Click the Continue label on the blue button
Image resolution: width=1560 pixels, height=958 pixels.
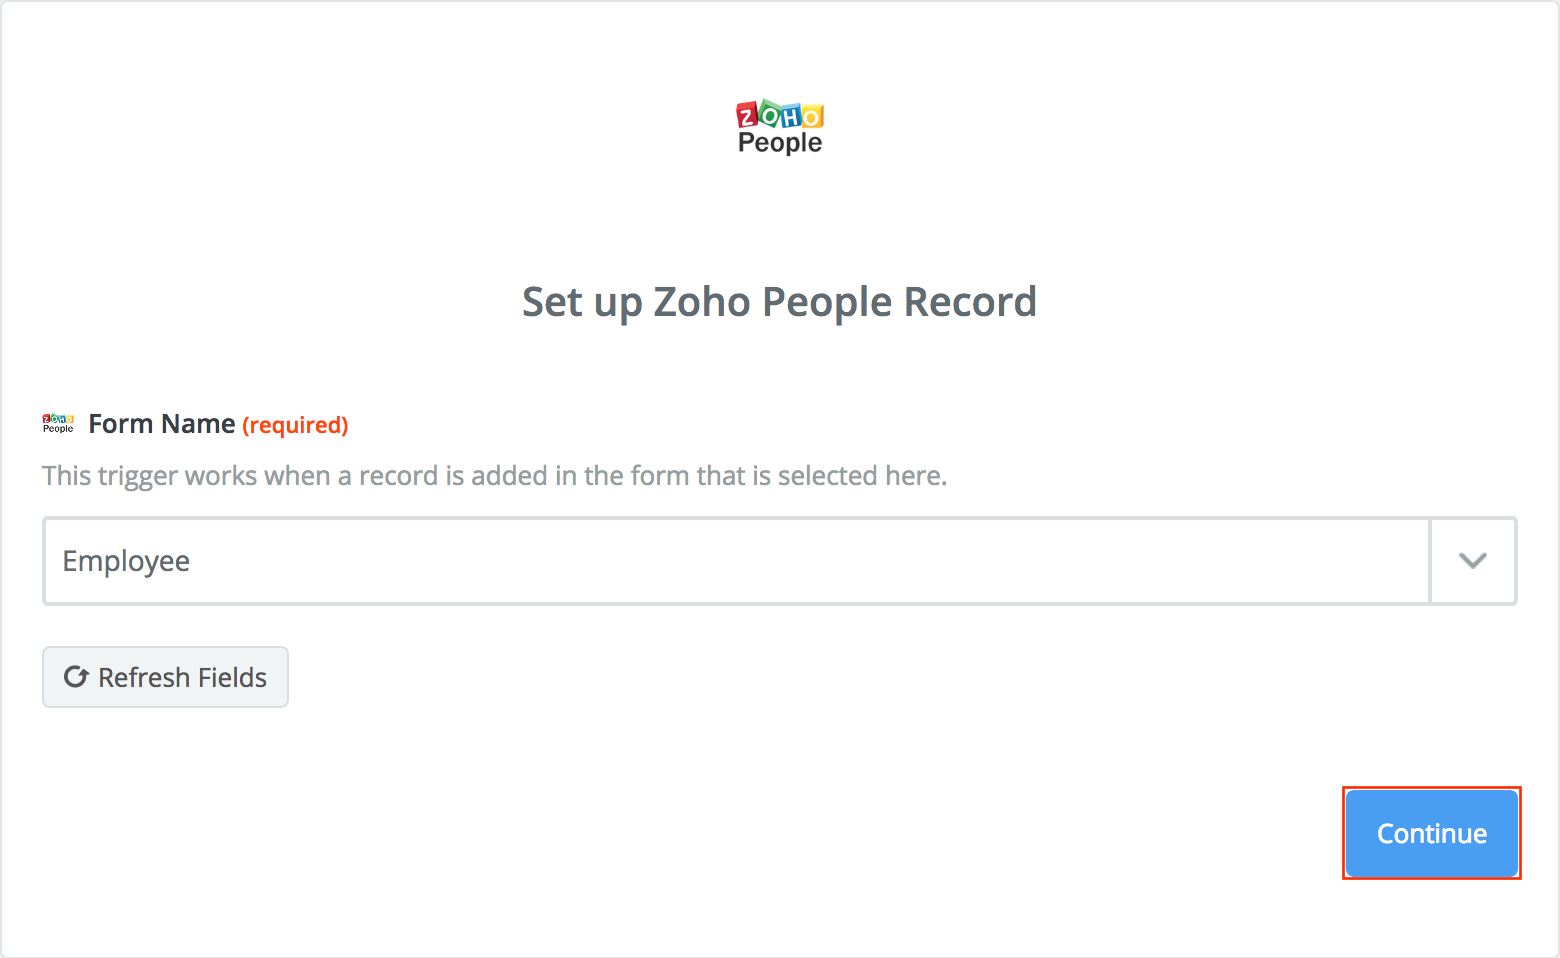click(1432, 833)
